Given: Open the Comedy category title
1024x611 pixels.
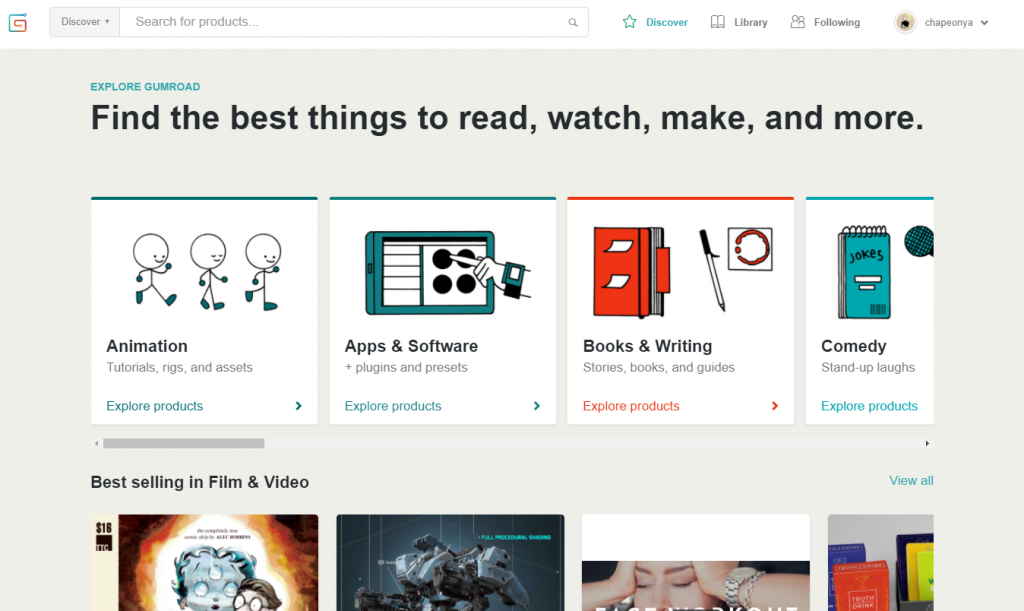Looking at the screenshot, I should (854, 346).
